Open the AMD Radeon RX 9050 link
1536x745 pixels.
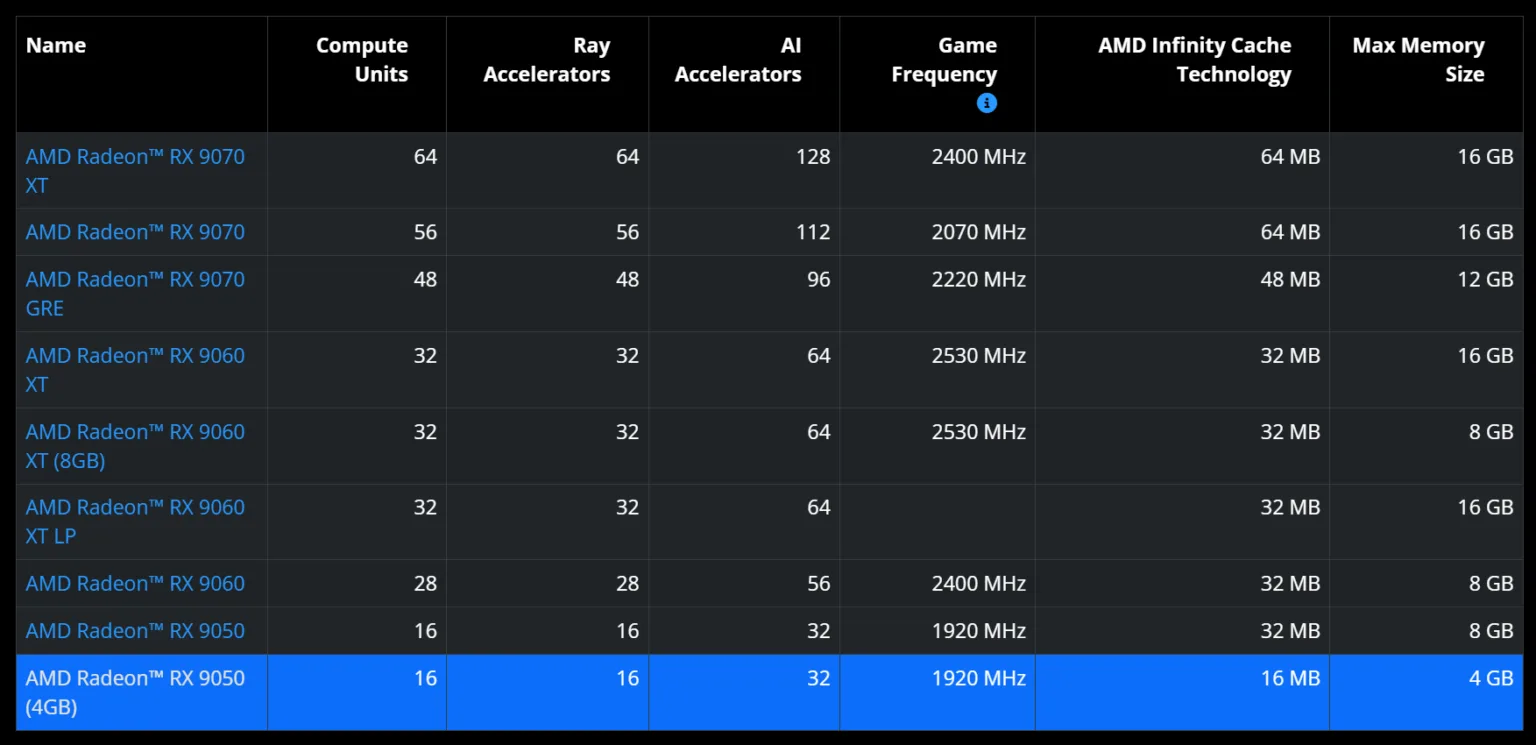(135, 631)
